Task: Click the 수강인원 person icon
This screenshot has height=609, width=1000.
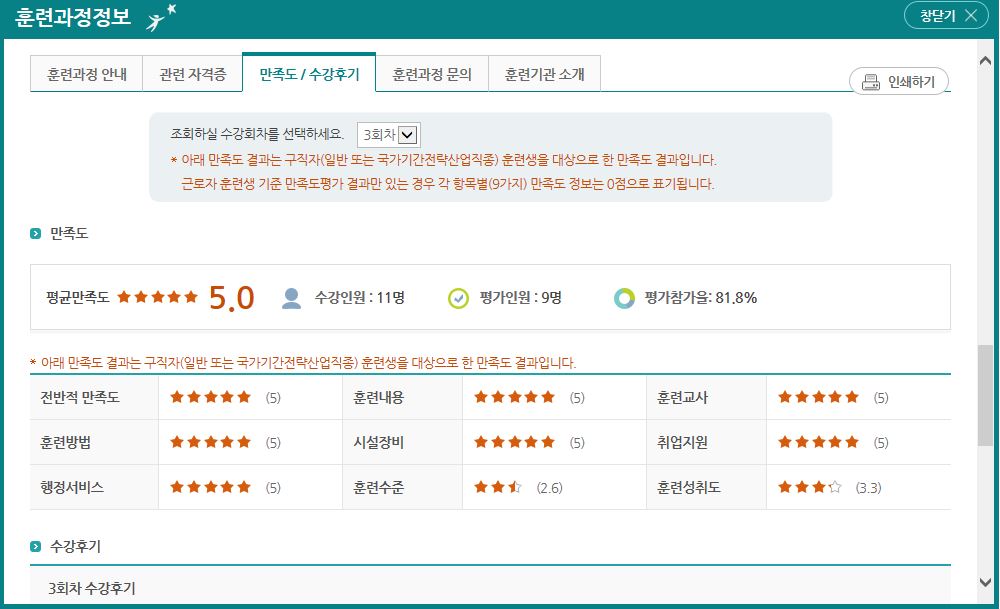Action: click(291, 297)
